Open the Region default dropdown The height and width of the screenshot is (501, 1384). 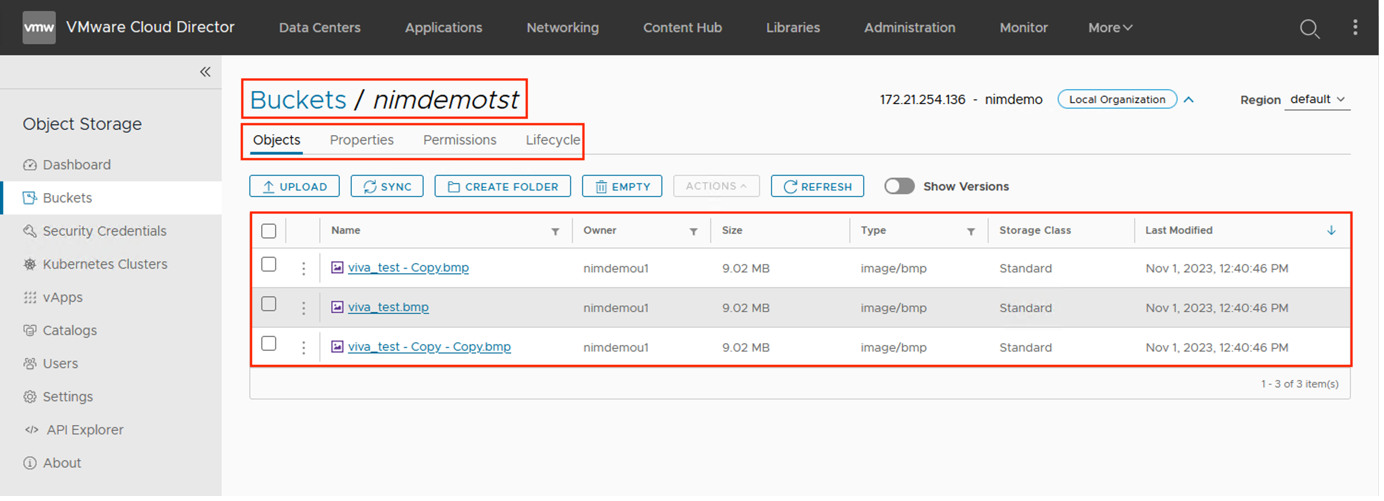coord(1317,100)
